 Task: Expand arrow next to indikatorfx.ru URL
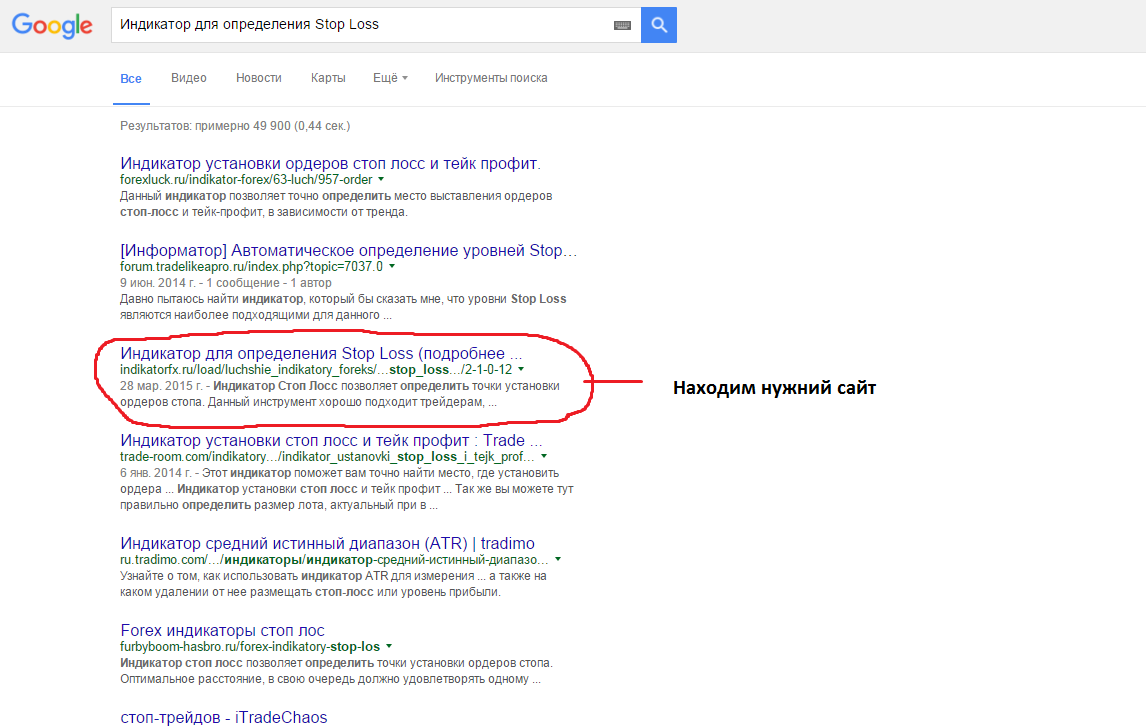coord(521,369)
